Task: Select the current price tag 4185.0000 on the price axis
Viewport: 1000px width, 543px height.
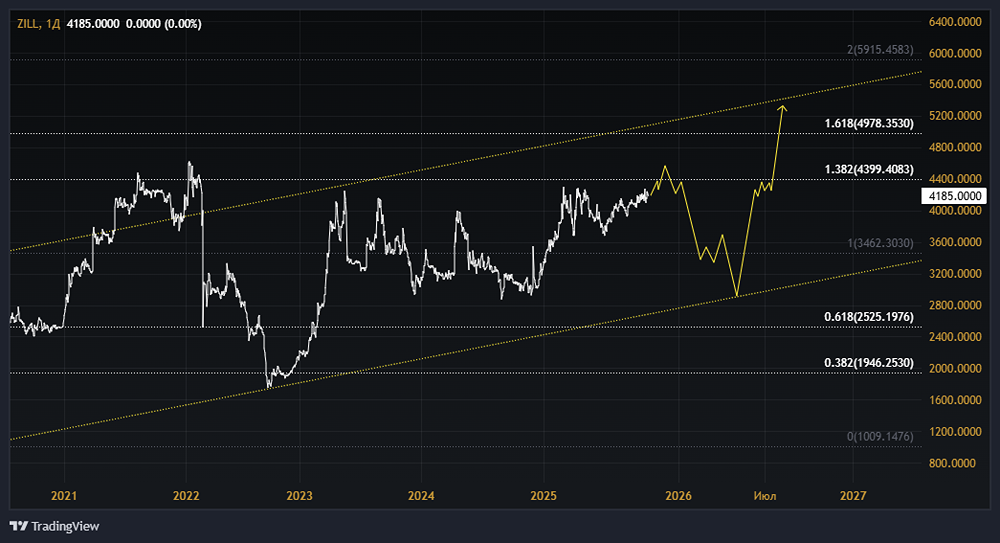Action: (954, 196)
